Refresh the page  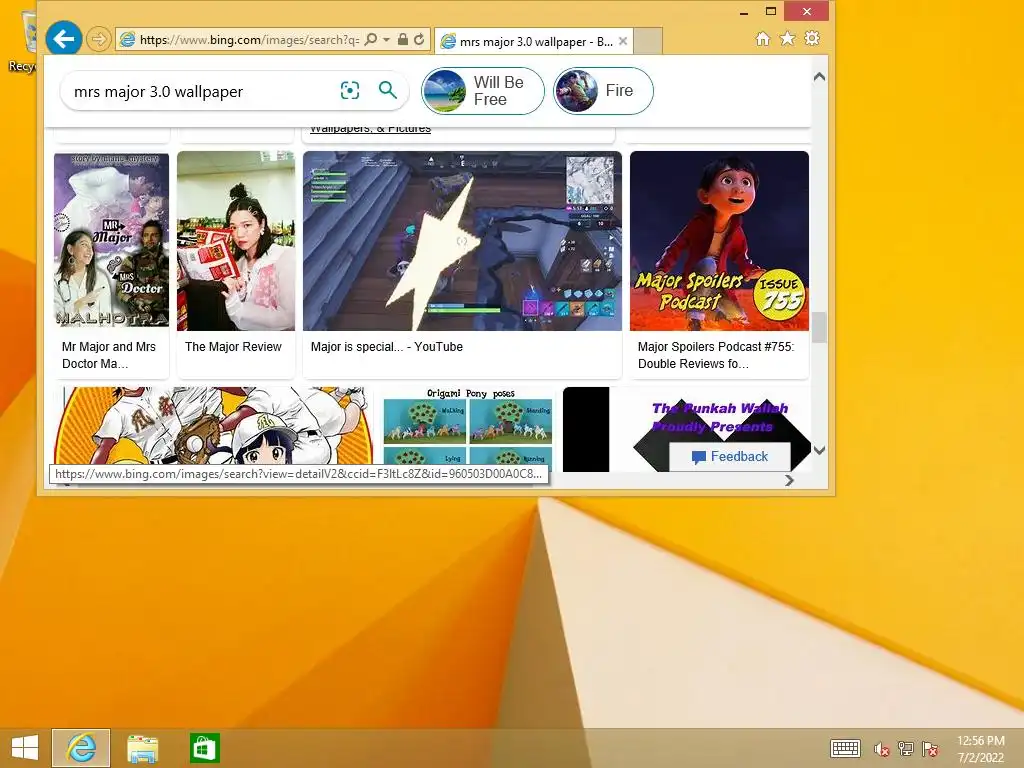coord(419,39)
